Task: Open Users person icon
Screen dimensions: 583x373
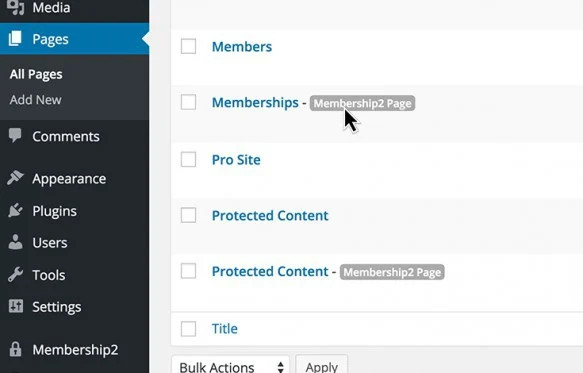Action: click(15, 242)
